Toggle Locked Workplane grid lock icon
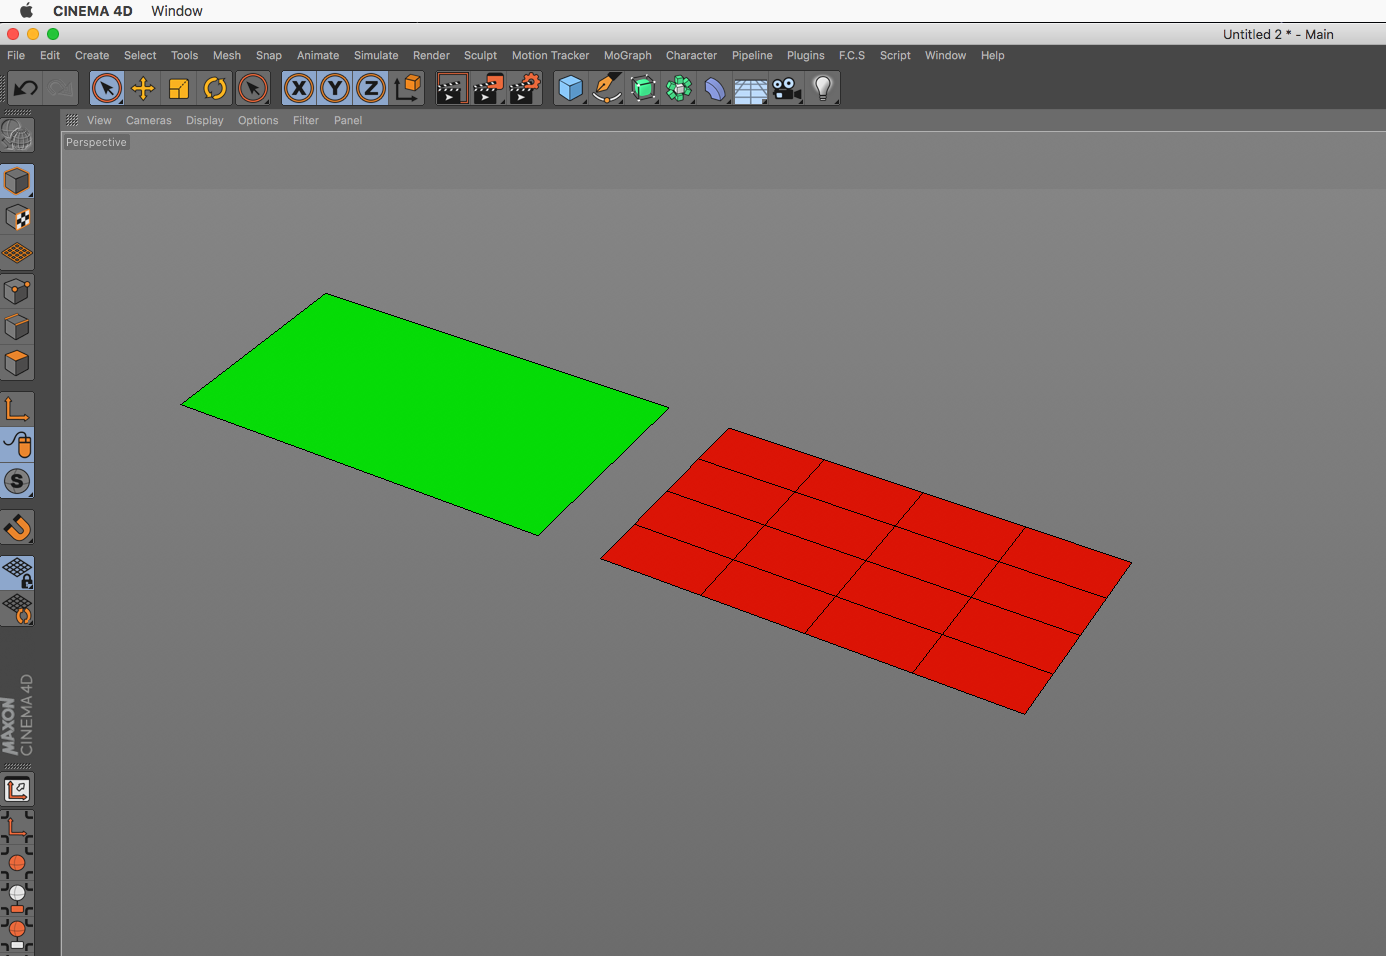Viewport: 1386px width, 956px height. (x=17, y=573)
